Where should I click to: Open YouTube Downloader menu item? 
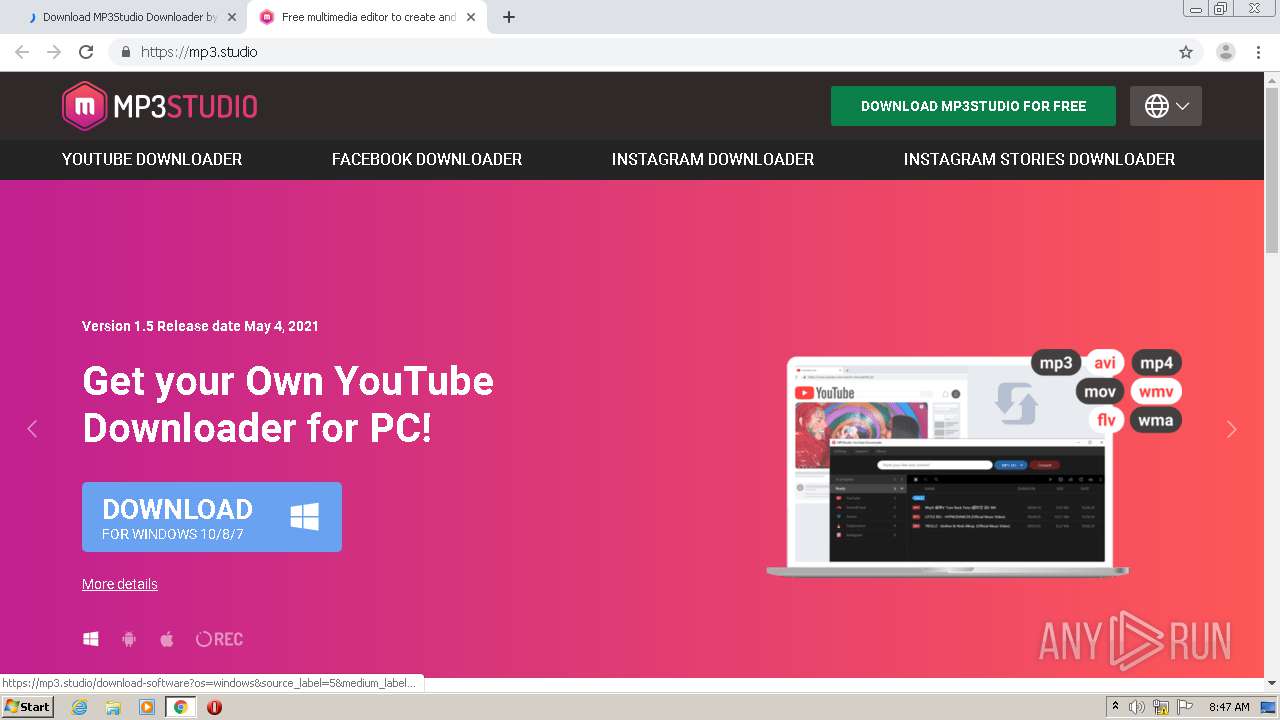152,159
